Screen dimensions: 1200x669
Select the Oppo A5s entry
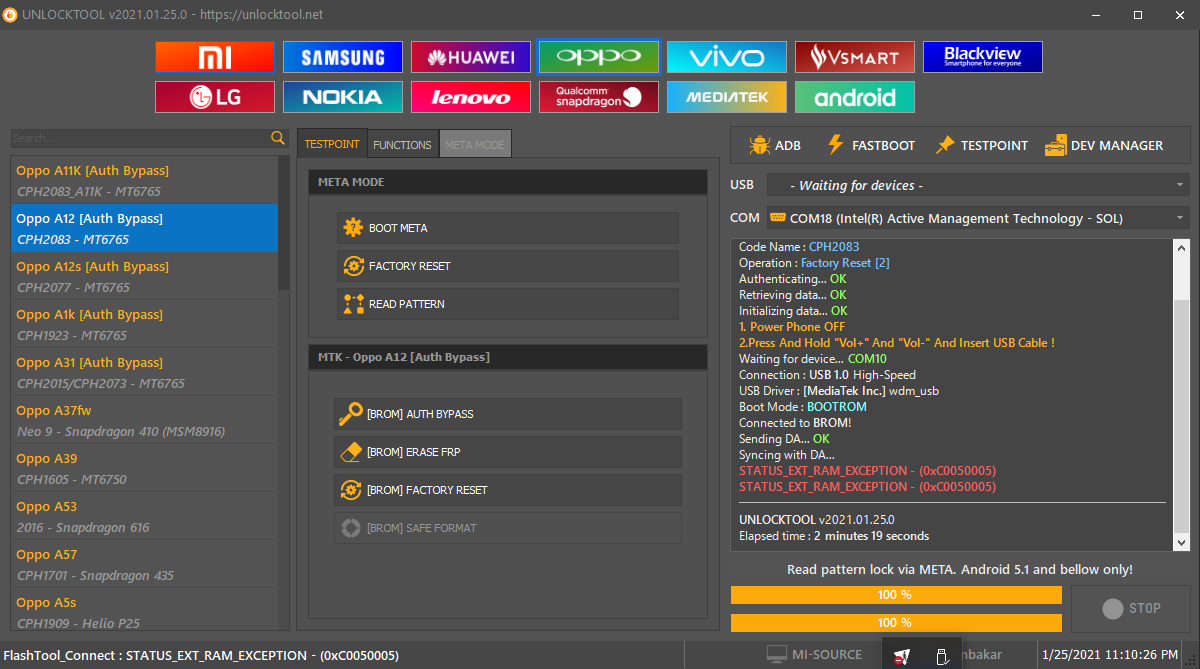point(145,609)
